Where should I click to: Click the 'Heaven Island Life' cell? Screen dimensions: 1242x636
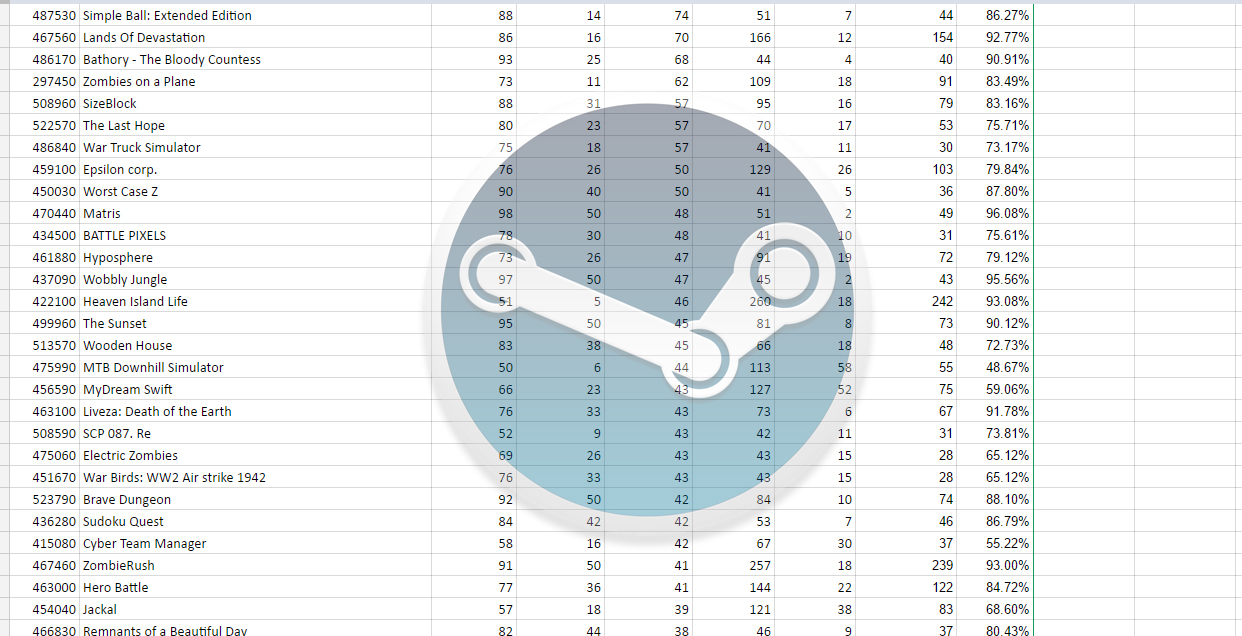click(256, 302)
